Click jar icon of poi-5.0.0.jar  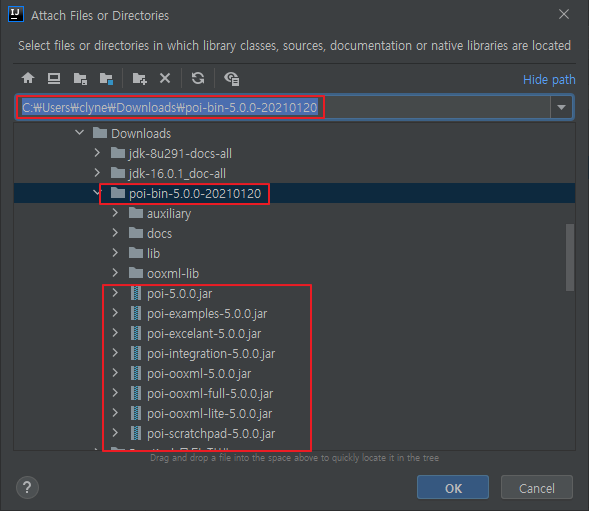coord(136,293)
